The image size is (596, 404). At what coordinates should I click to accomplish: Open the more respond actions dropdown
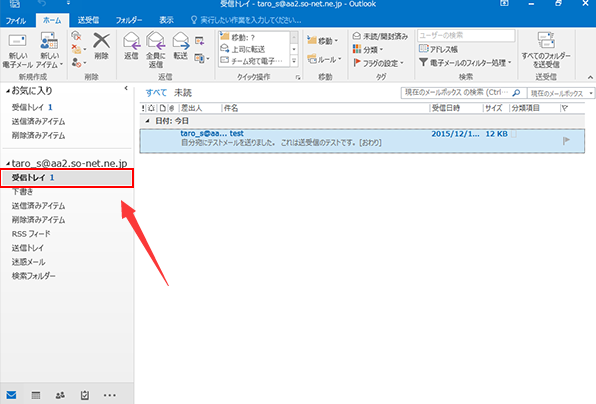coord(202,58)
